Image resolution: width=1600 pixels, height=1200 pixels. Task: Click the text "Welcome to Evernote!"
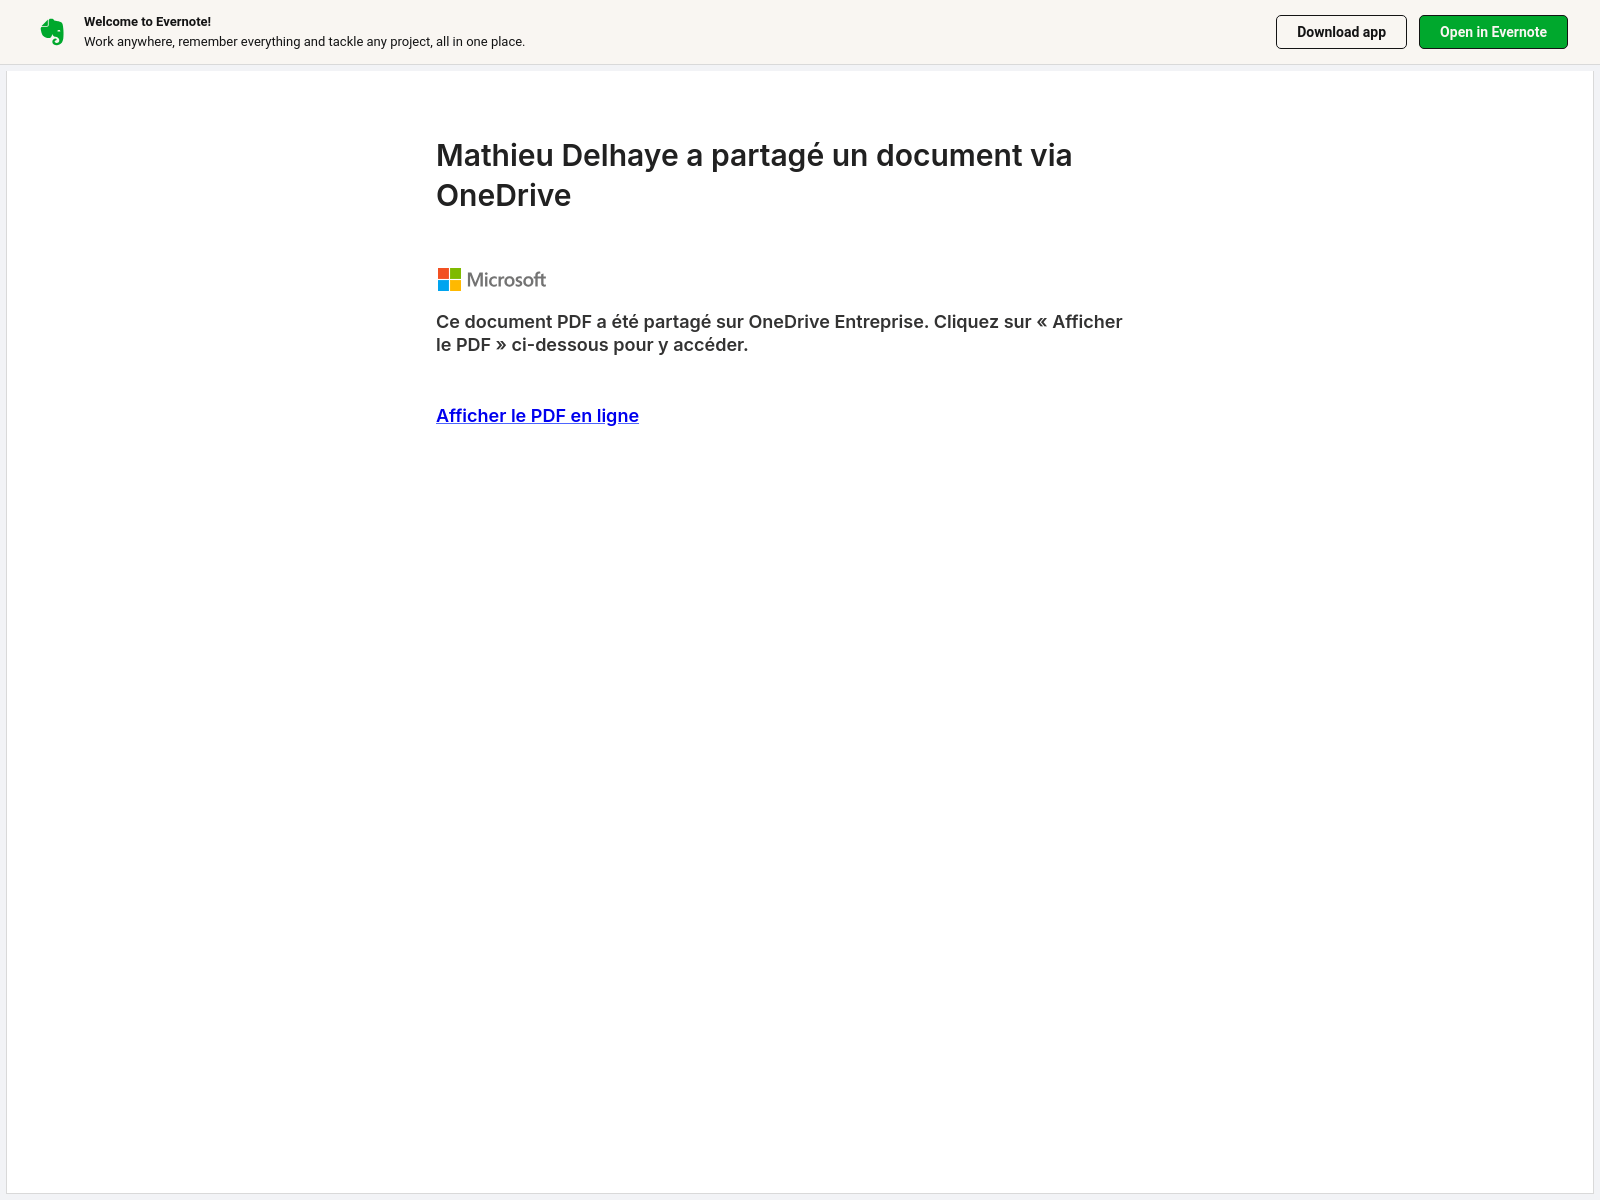click(147, 22)
